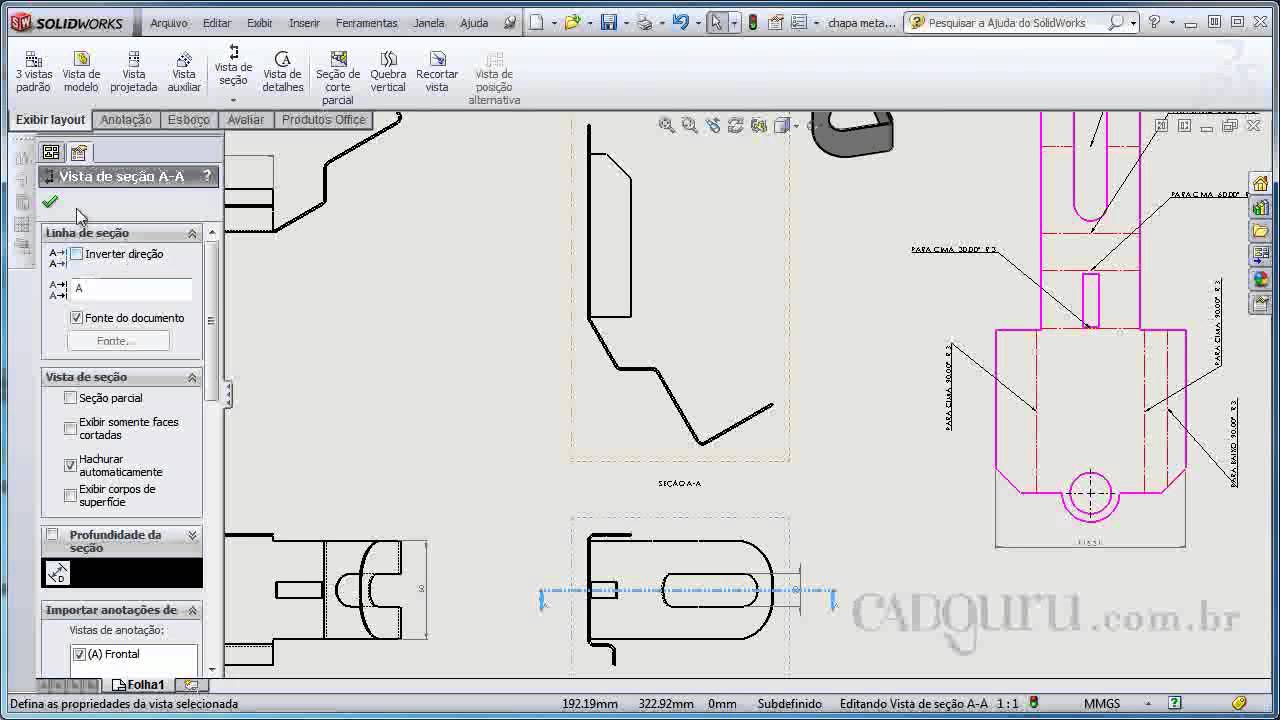
Task: Save the drawing with the floppy icon
Action: pyautogui.click(x=608, y=22)
